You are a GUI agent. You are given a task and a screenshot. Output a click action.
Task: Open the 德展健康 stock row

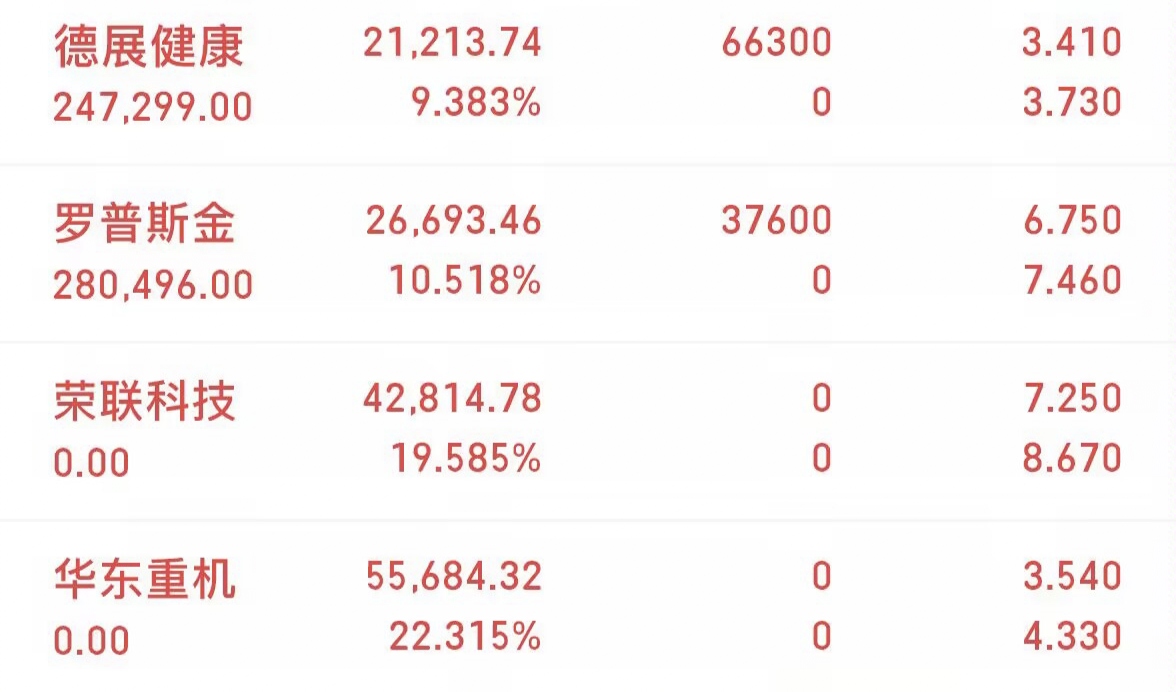[x=588, y=75]
